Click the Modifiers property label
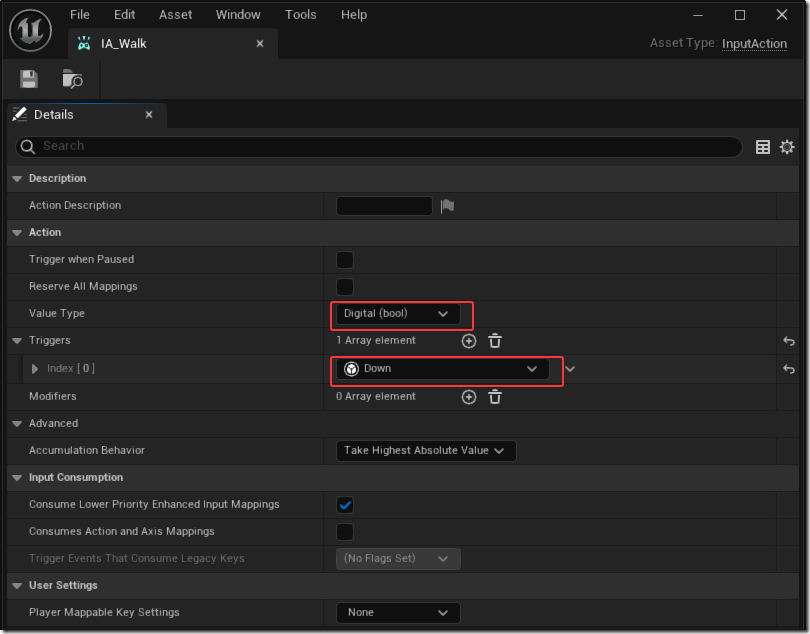 [x=53, y=396]
